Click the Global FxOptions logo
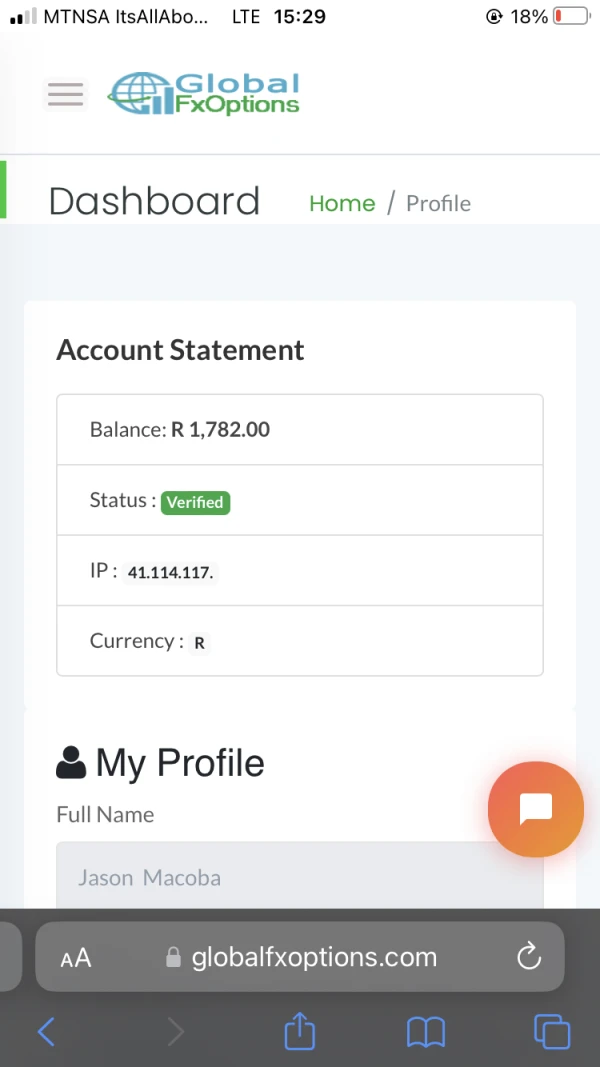The height and width of the screenshot is (1067, 600). (x=204, y=94)
